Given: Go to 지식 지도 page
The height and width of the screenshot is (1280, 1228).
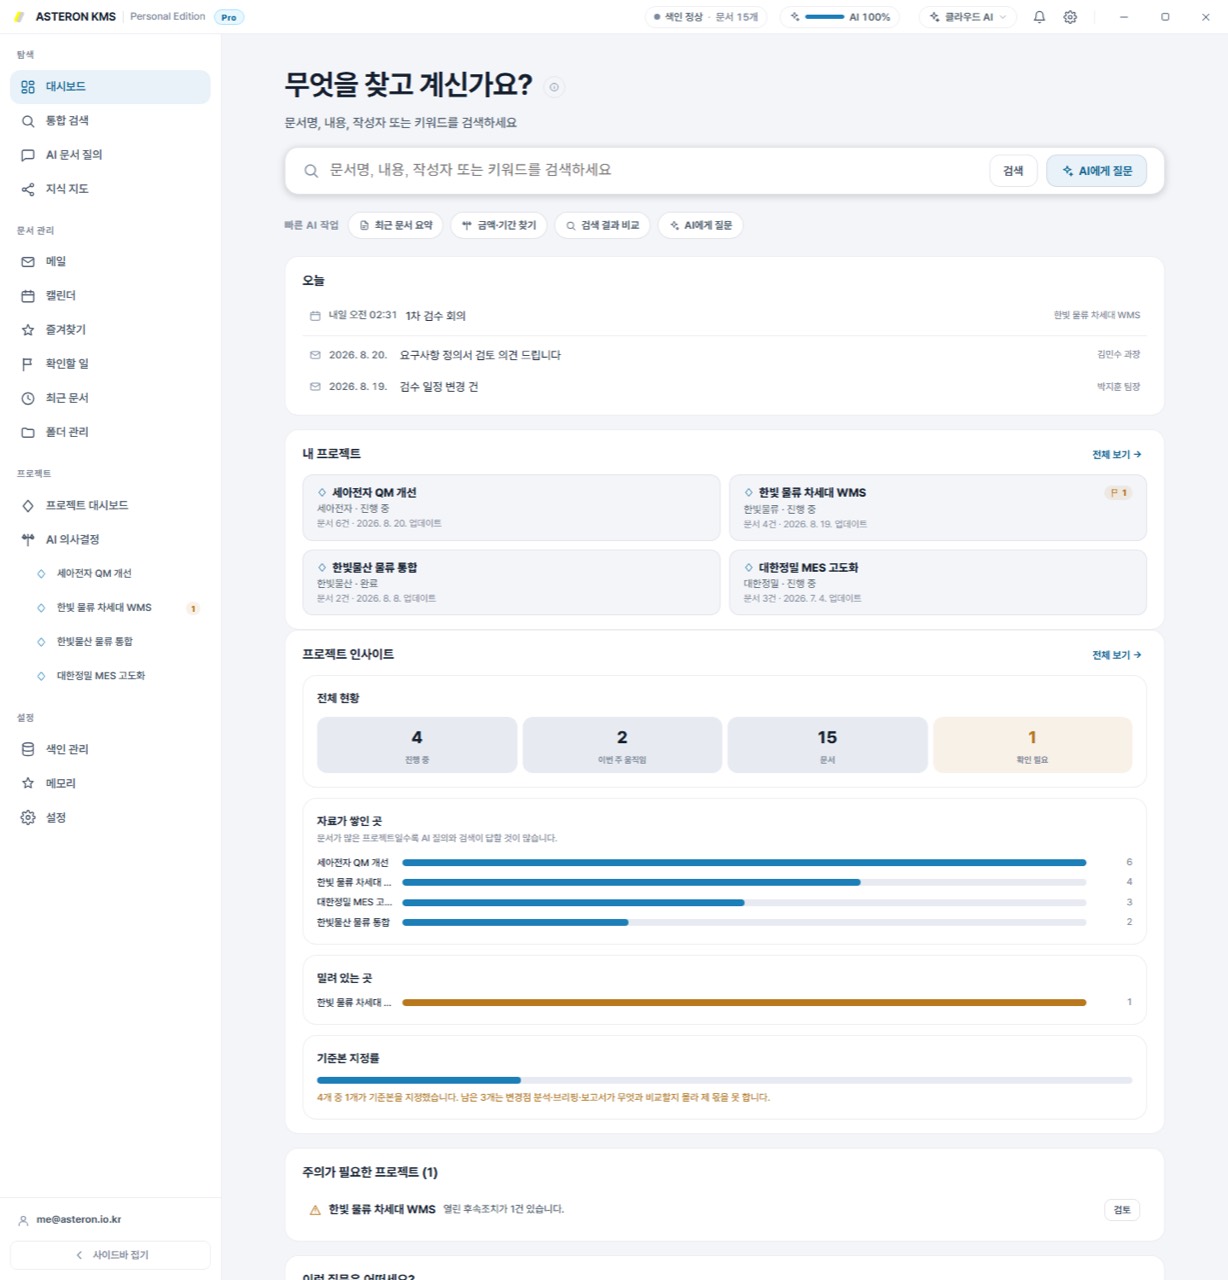Looking at the screenshot, I should click(x=110, y=189).
